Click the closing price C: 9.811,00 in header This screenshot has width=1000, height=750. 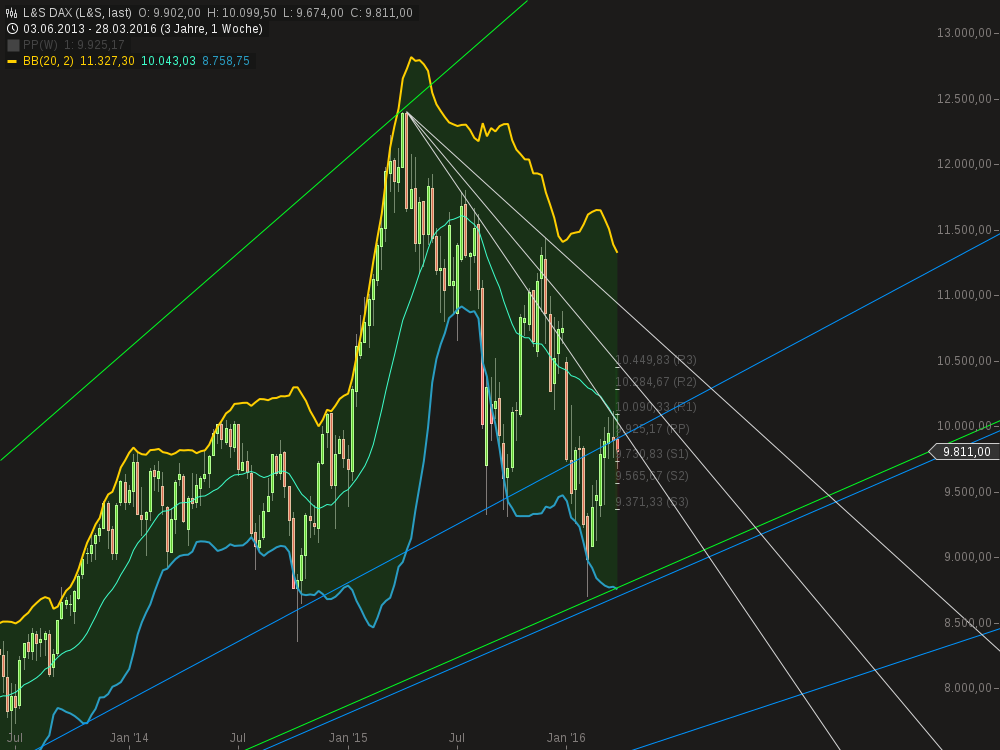[381, 13]
